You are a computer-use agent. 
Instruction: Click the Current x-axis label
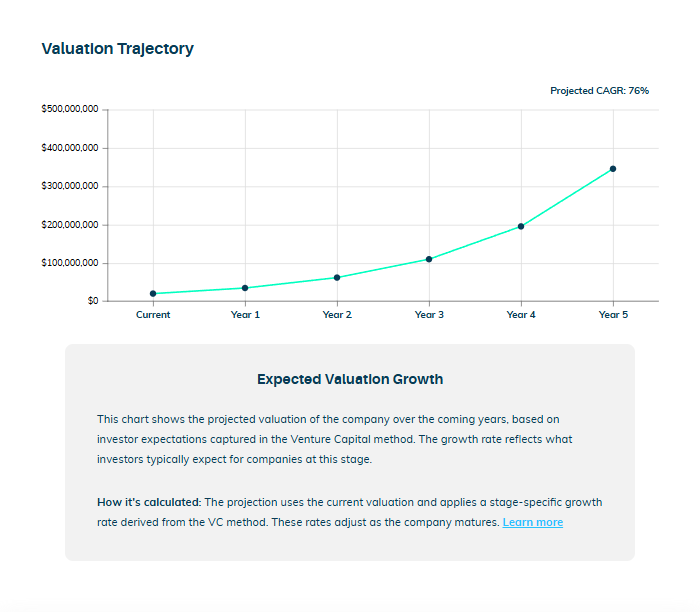click(x=153, y=315)
